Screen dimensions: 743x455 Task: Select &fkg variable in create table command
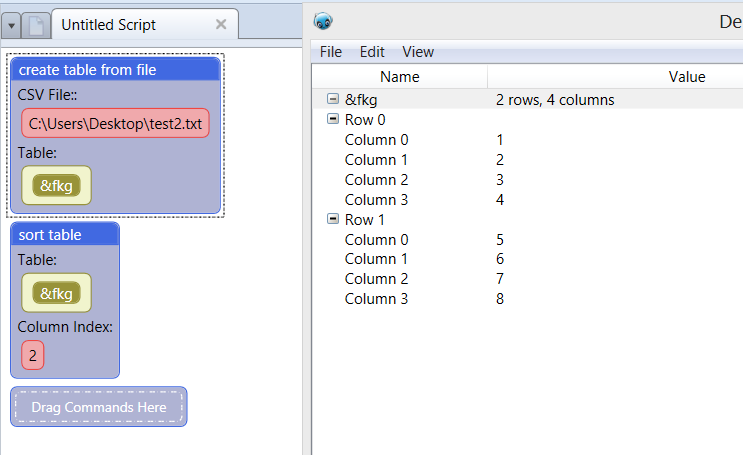56,185
